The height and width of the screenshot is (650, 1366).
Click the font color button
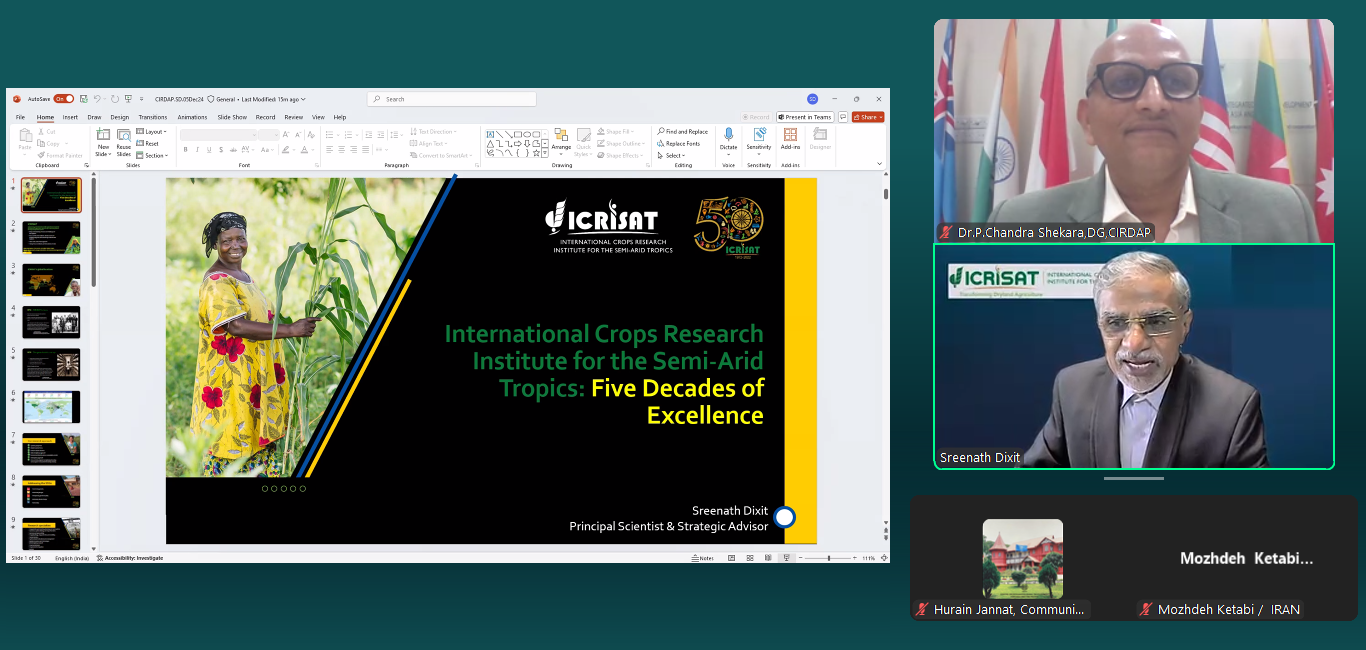click(304, 150)
